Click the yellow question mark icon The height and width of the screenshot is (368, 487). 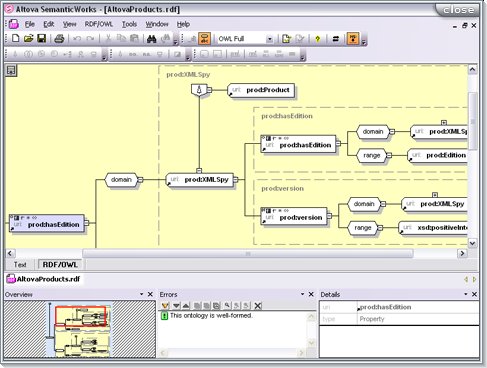tap(317, 39)
